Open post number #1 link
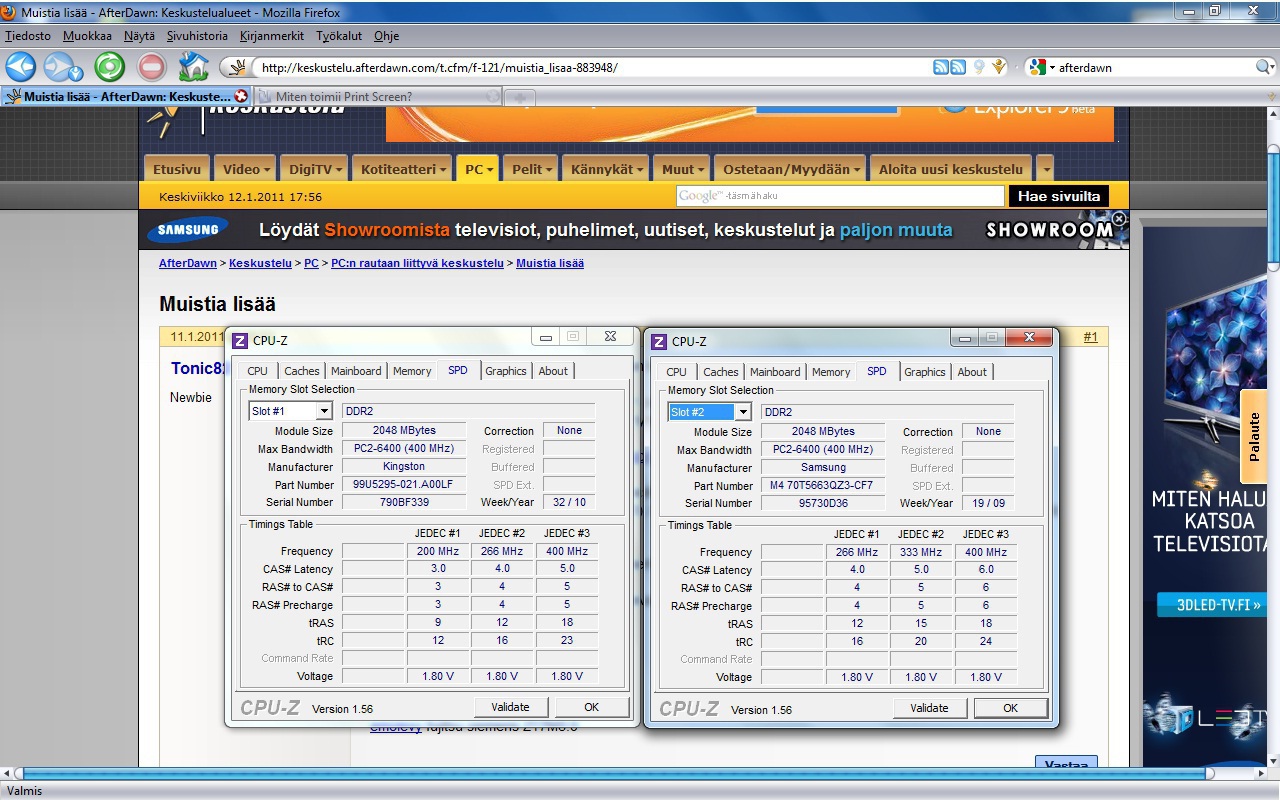 (x=1090, y=337)
